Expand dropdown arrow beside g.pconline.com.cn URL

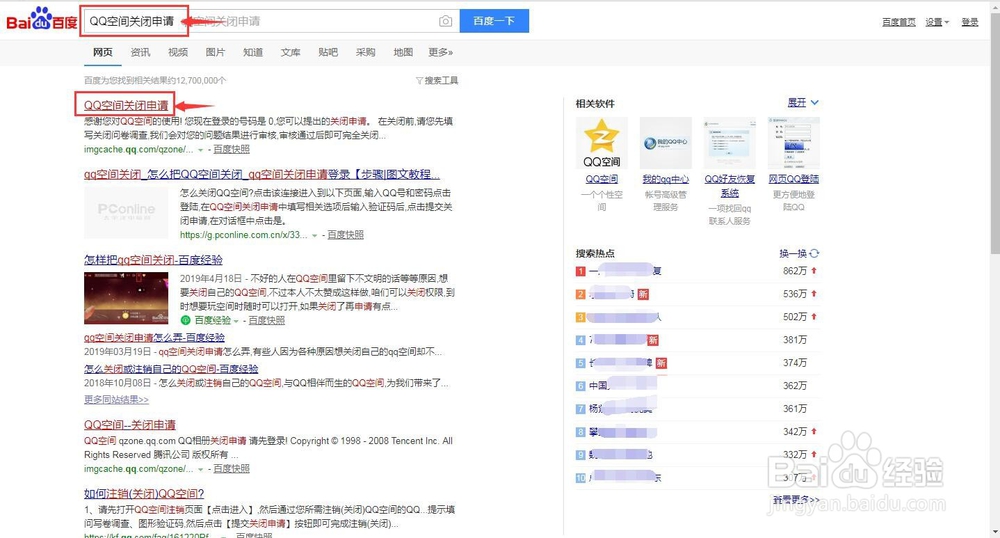point(314,235)
